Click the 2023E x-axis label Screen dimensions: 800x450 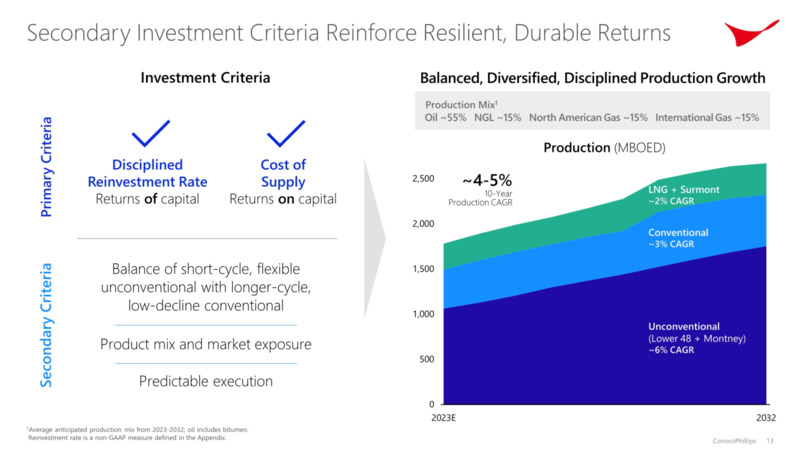point(443,418)
